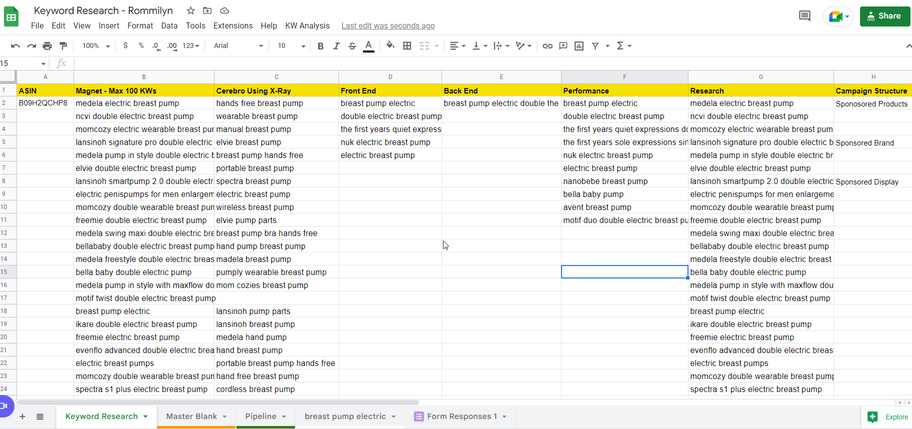Screen dimensions: 912x429
Task: Open the Google Meet call icon
Action: click(838, 16)
